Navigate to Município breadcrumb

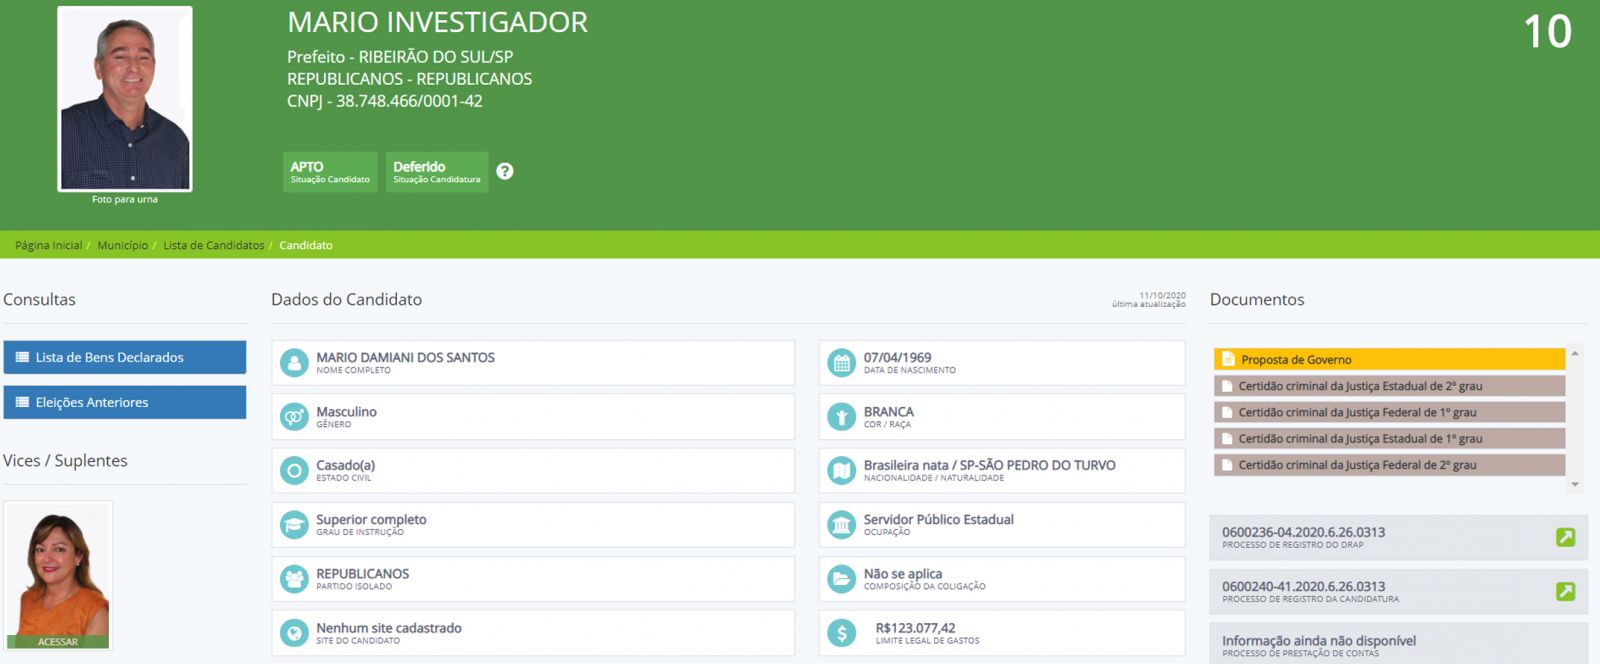point(122,245)
